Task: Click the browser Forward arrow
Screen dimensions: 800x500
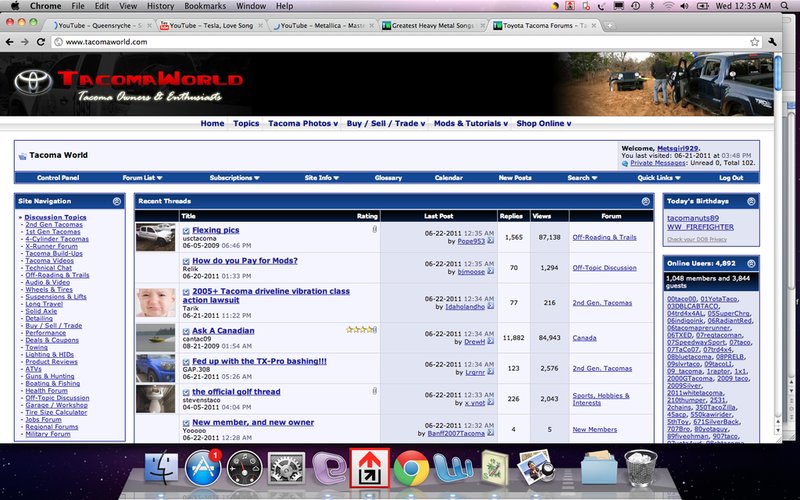Action: click(24, 42)
